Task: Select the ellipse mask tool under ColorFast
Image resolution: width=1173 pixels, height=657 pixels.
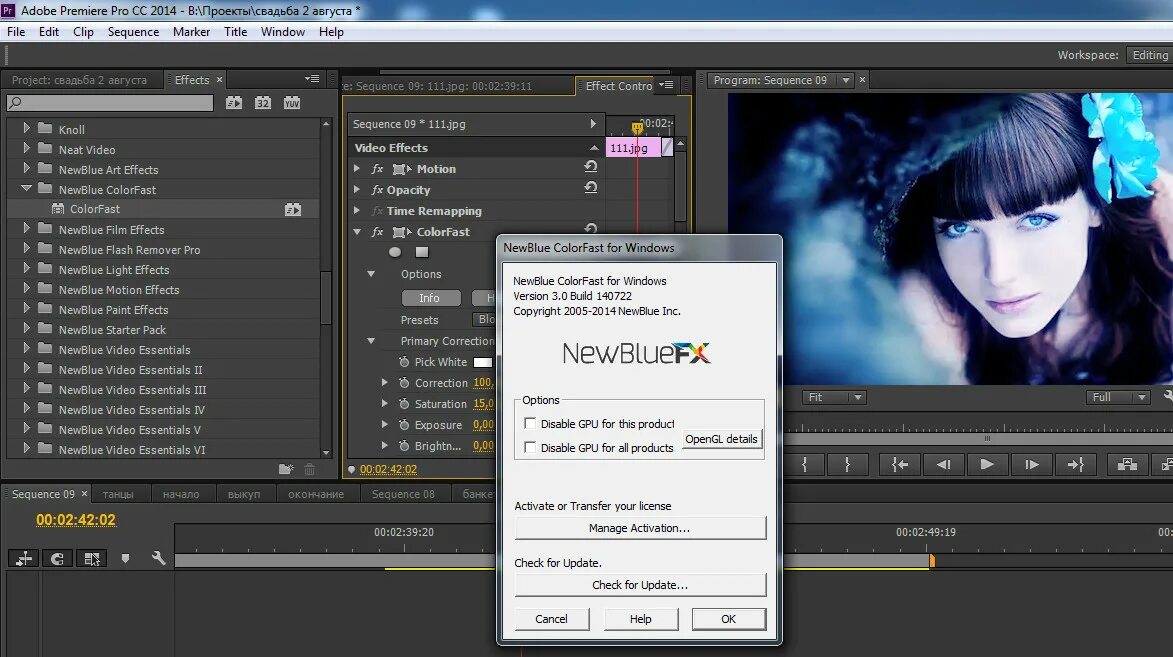Action: tap(395, 252)
